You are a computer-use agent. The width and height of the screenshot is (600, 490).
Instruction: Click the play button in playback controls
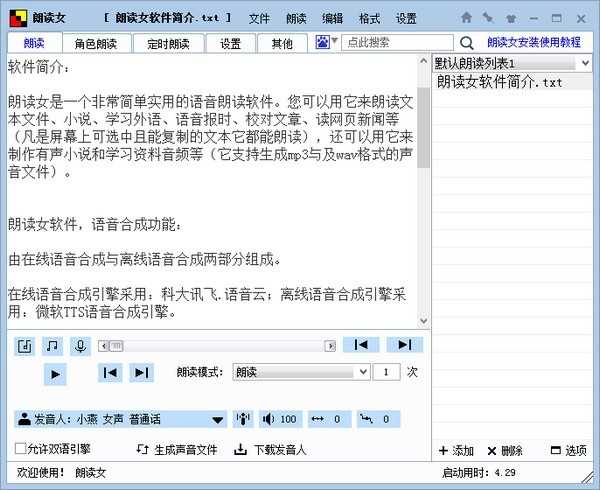pos(56,373)
